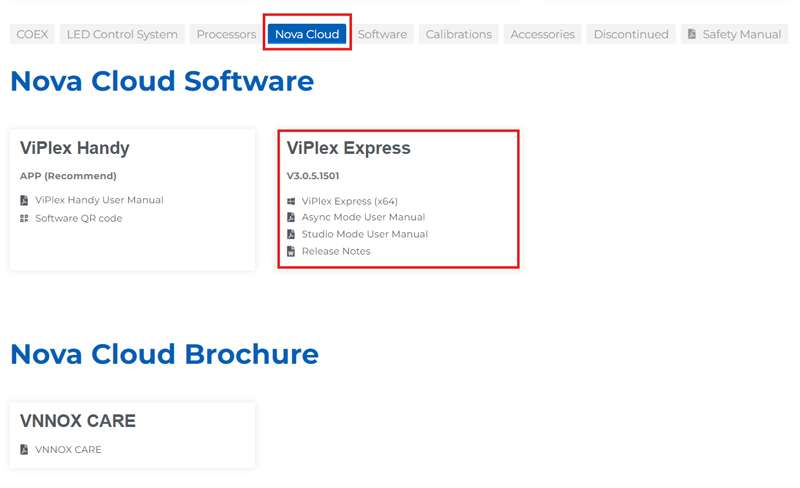Click the Nova Cloud Software heading
The height and width of the screenshot is (488, 800).
[162, 82]
